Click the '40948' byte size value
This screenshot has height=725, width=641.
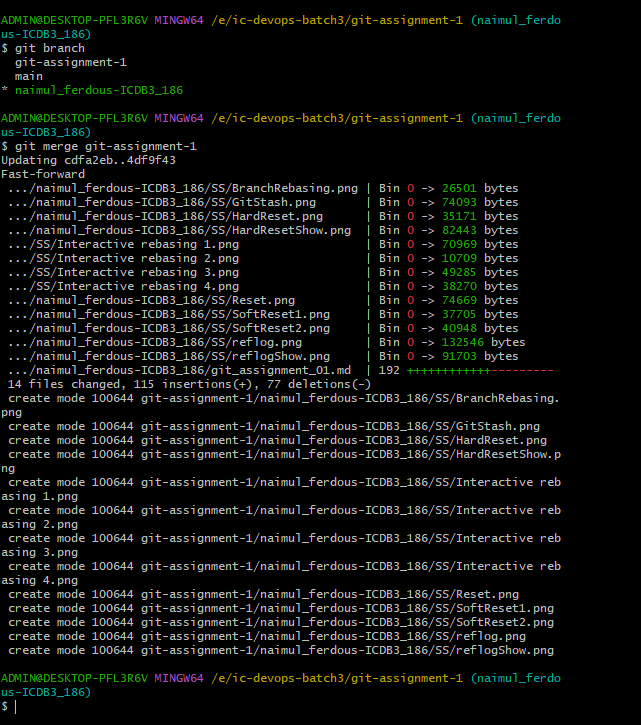[x=459, y=328]
